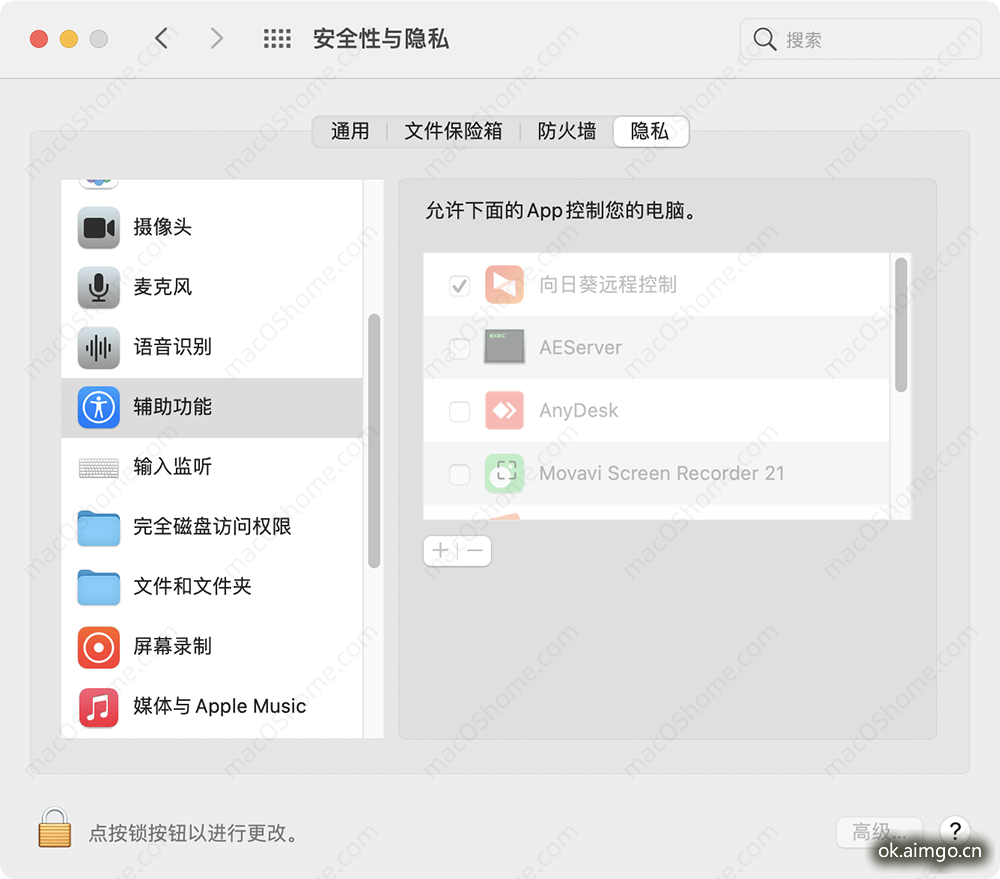This screenshot has height=879, width=1000.
Task: Enable AnyDesk accessibility access
Action: pos(459,411)
